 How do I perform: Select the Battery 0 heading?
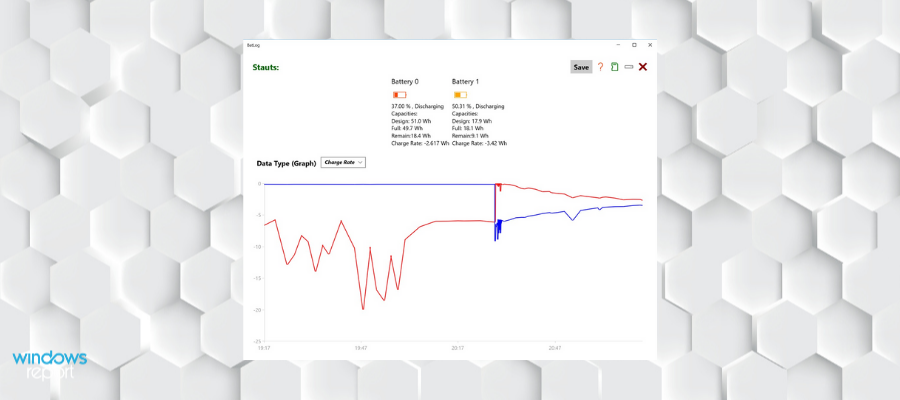[405, 81]
